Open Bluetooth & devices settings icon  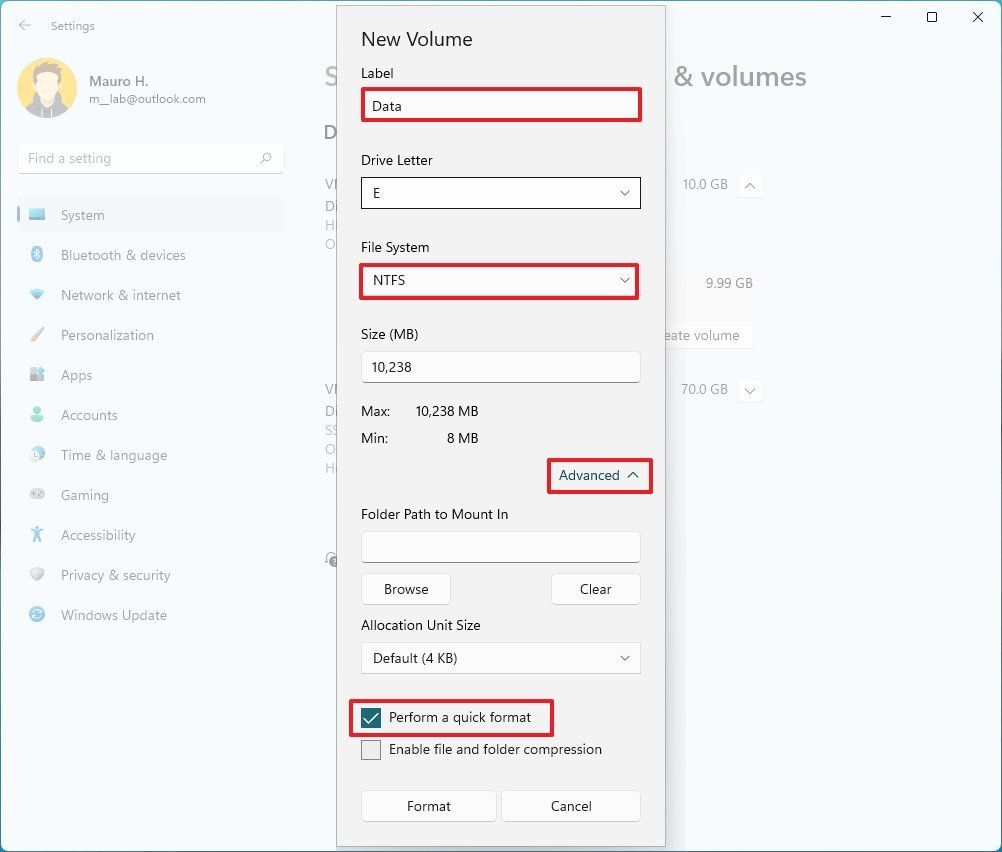tap(36, 255)
